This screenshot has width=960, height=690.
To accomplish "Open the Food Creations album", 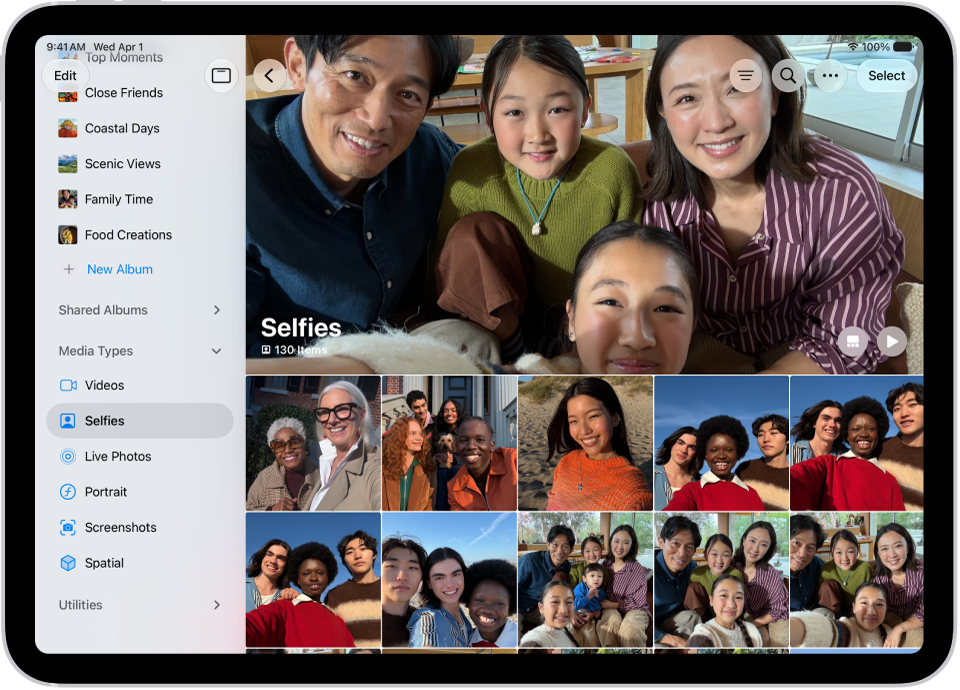I will coord(140,234).
